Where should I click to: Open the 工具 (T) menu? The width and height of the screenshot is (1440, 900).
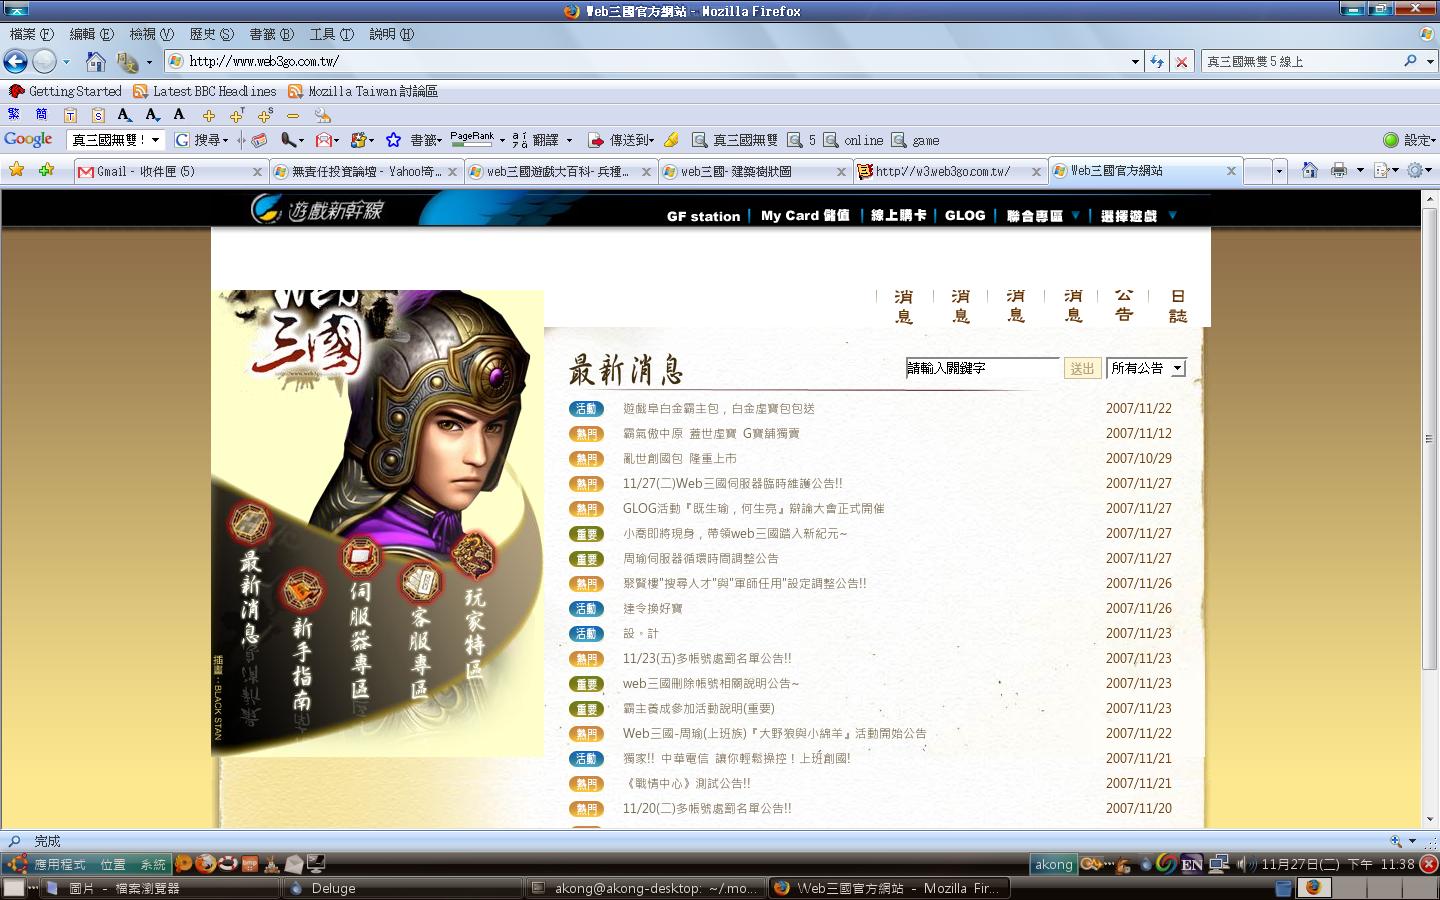(x=332, y=34)
